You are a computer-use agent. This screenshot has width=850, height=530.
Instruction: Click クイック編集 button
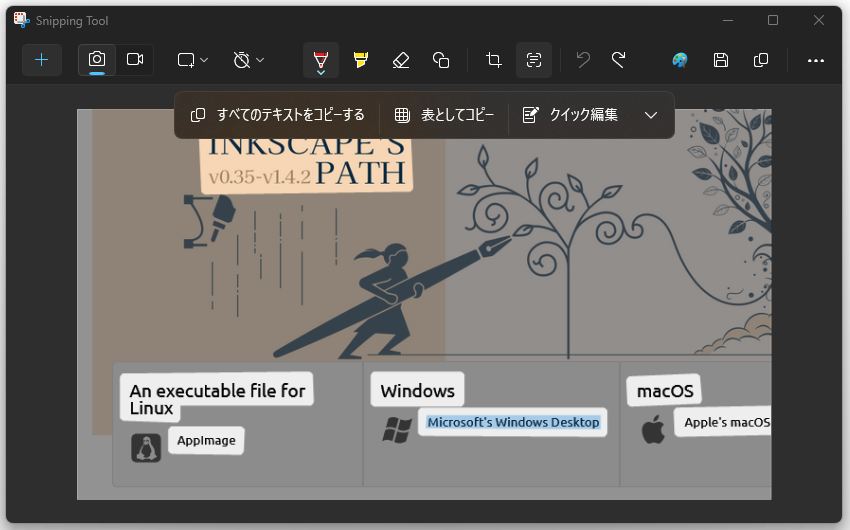click(x=570, y=115)
